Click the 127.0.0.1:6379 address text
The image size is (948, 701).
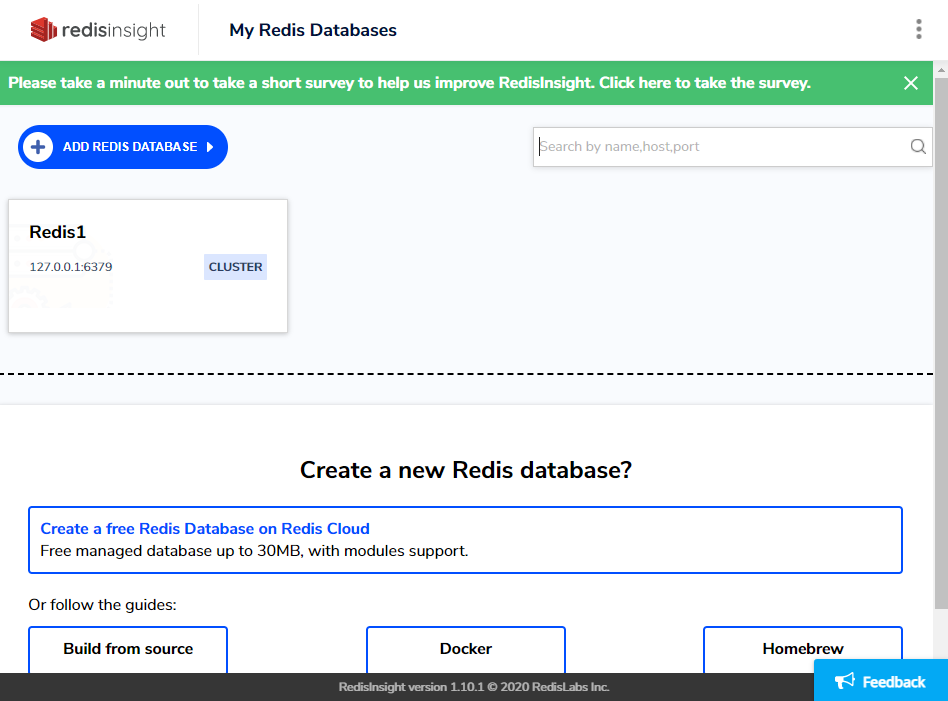[x=71, y=267]
